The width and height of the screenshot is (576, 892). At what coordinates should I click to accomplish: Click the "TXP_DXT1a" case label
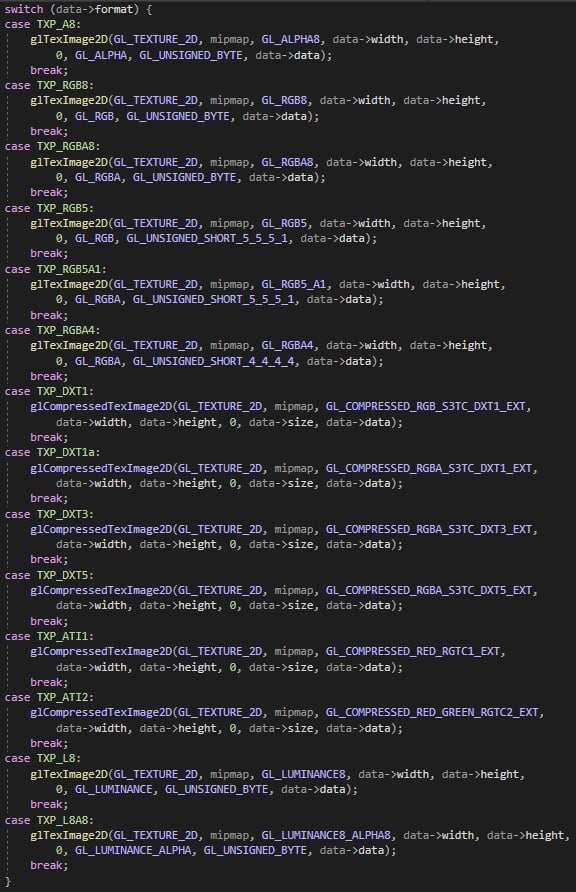[65, 453]
